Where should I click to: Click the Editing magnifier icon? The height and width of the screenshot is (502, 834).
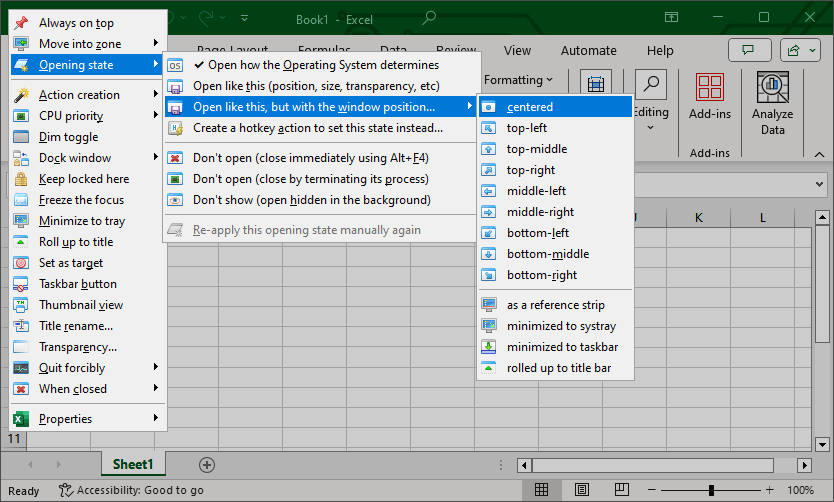point(651,85)
